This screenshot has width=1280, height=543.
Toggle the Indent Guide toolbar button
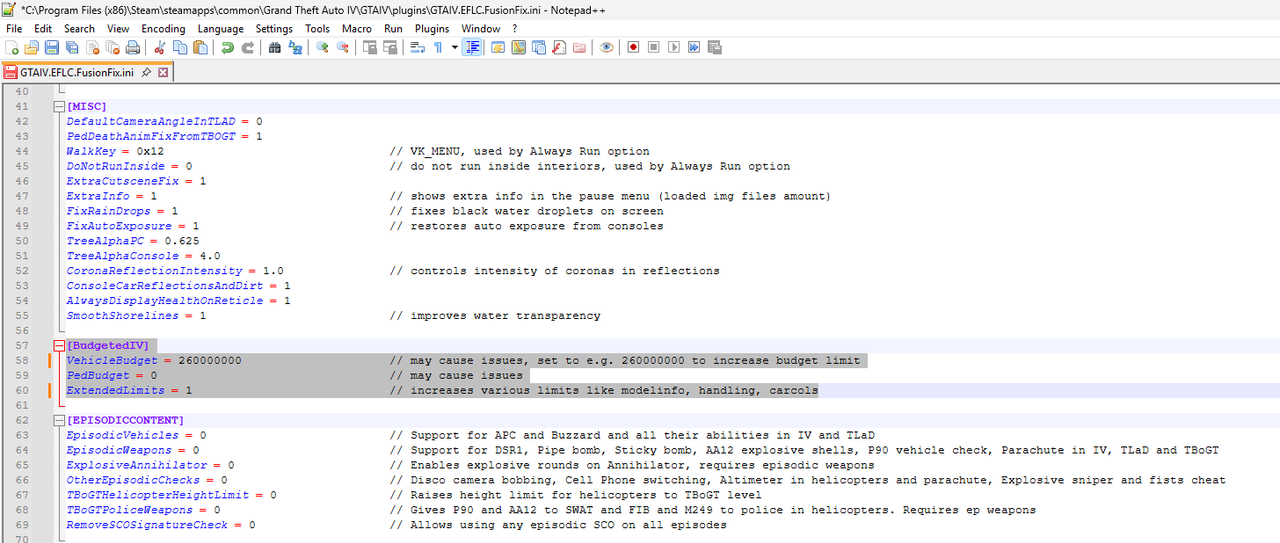click(x=472, y=47)
